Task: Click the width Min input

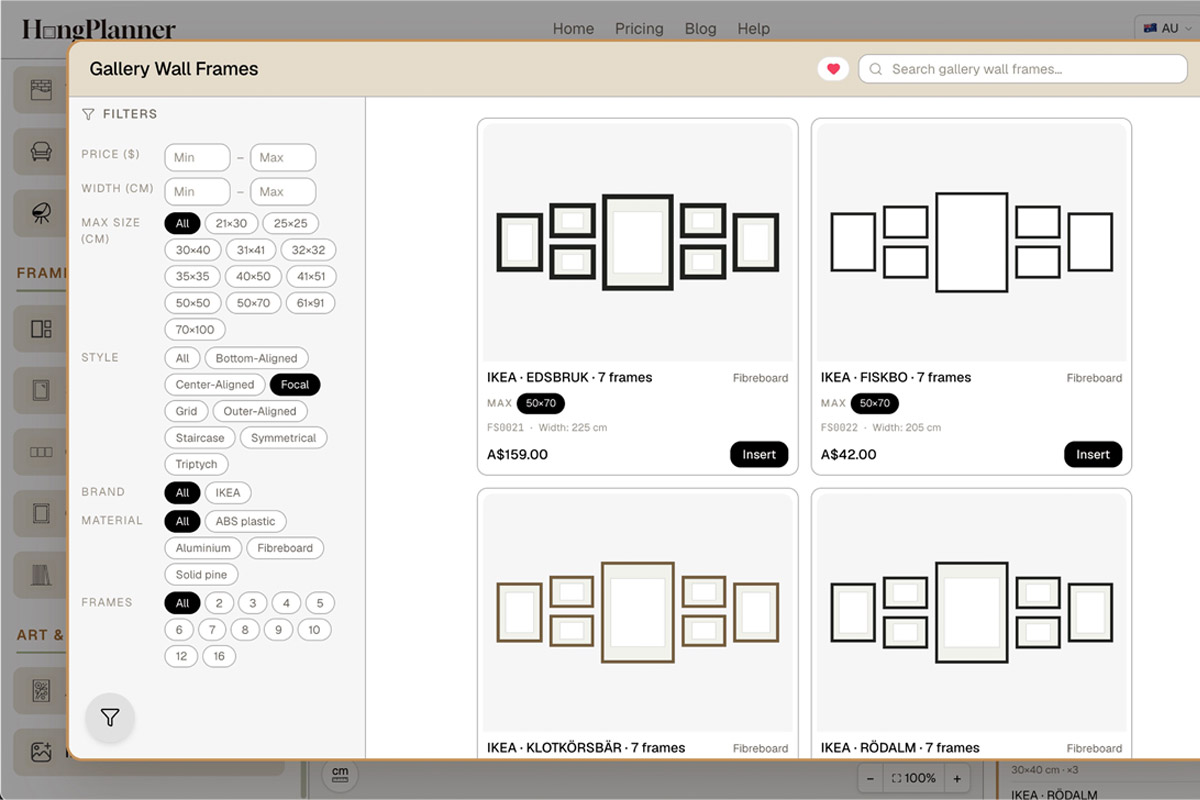Action: point(197,192)
